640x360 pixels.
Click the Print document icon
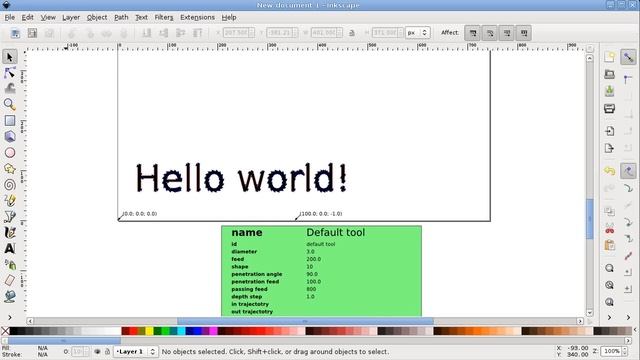pos(609,108)
